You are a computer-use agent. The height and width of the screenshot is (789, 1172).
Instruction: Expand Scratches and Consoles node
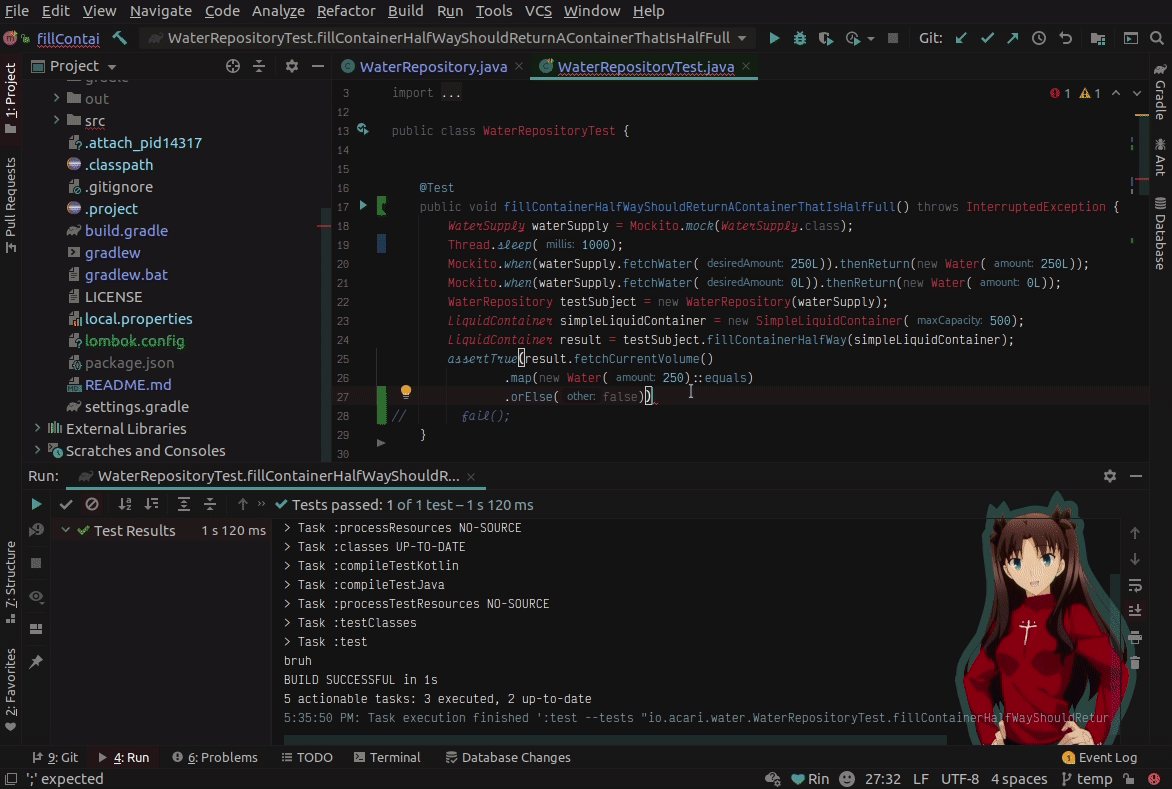click(37, 450)
